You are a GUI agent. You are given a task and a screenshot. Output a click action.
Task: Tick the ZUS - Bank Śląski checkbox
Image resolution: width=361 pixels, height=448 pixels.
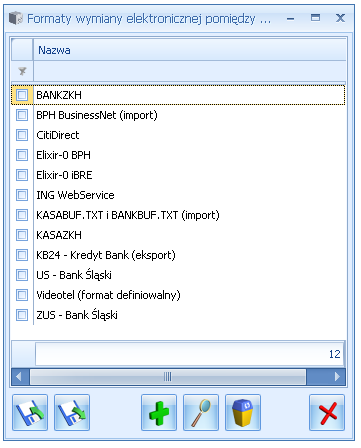[x=22, y=315]
